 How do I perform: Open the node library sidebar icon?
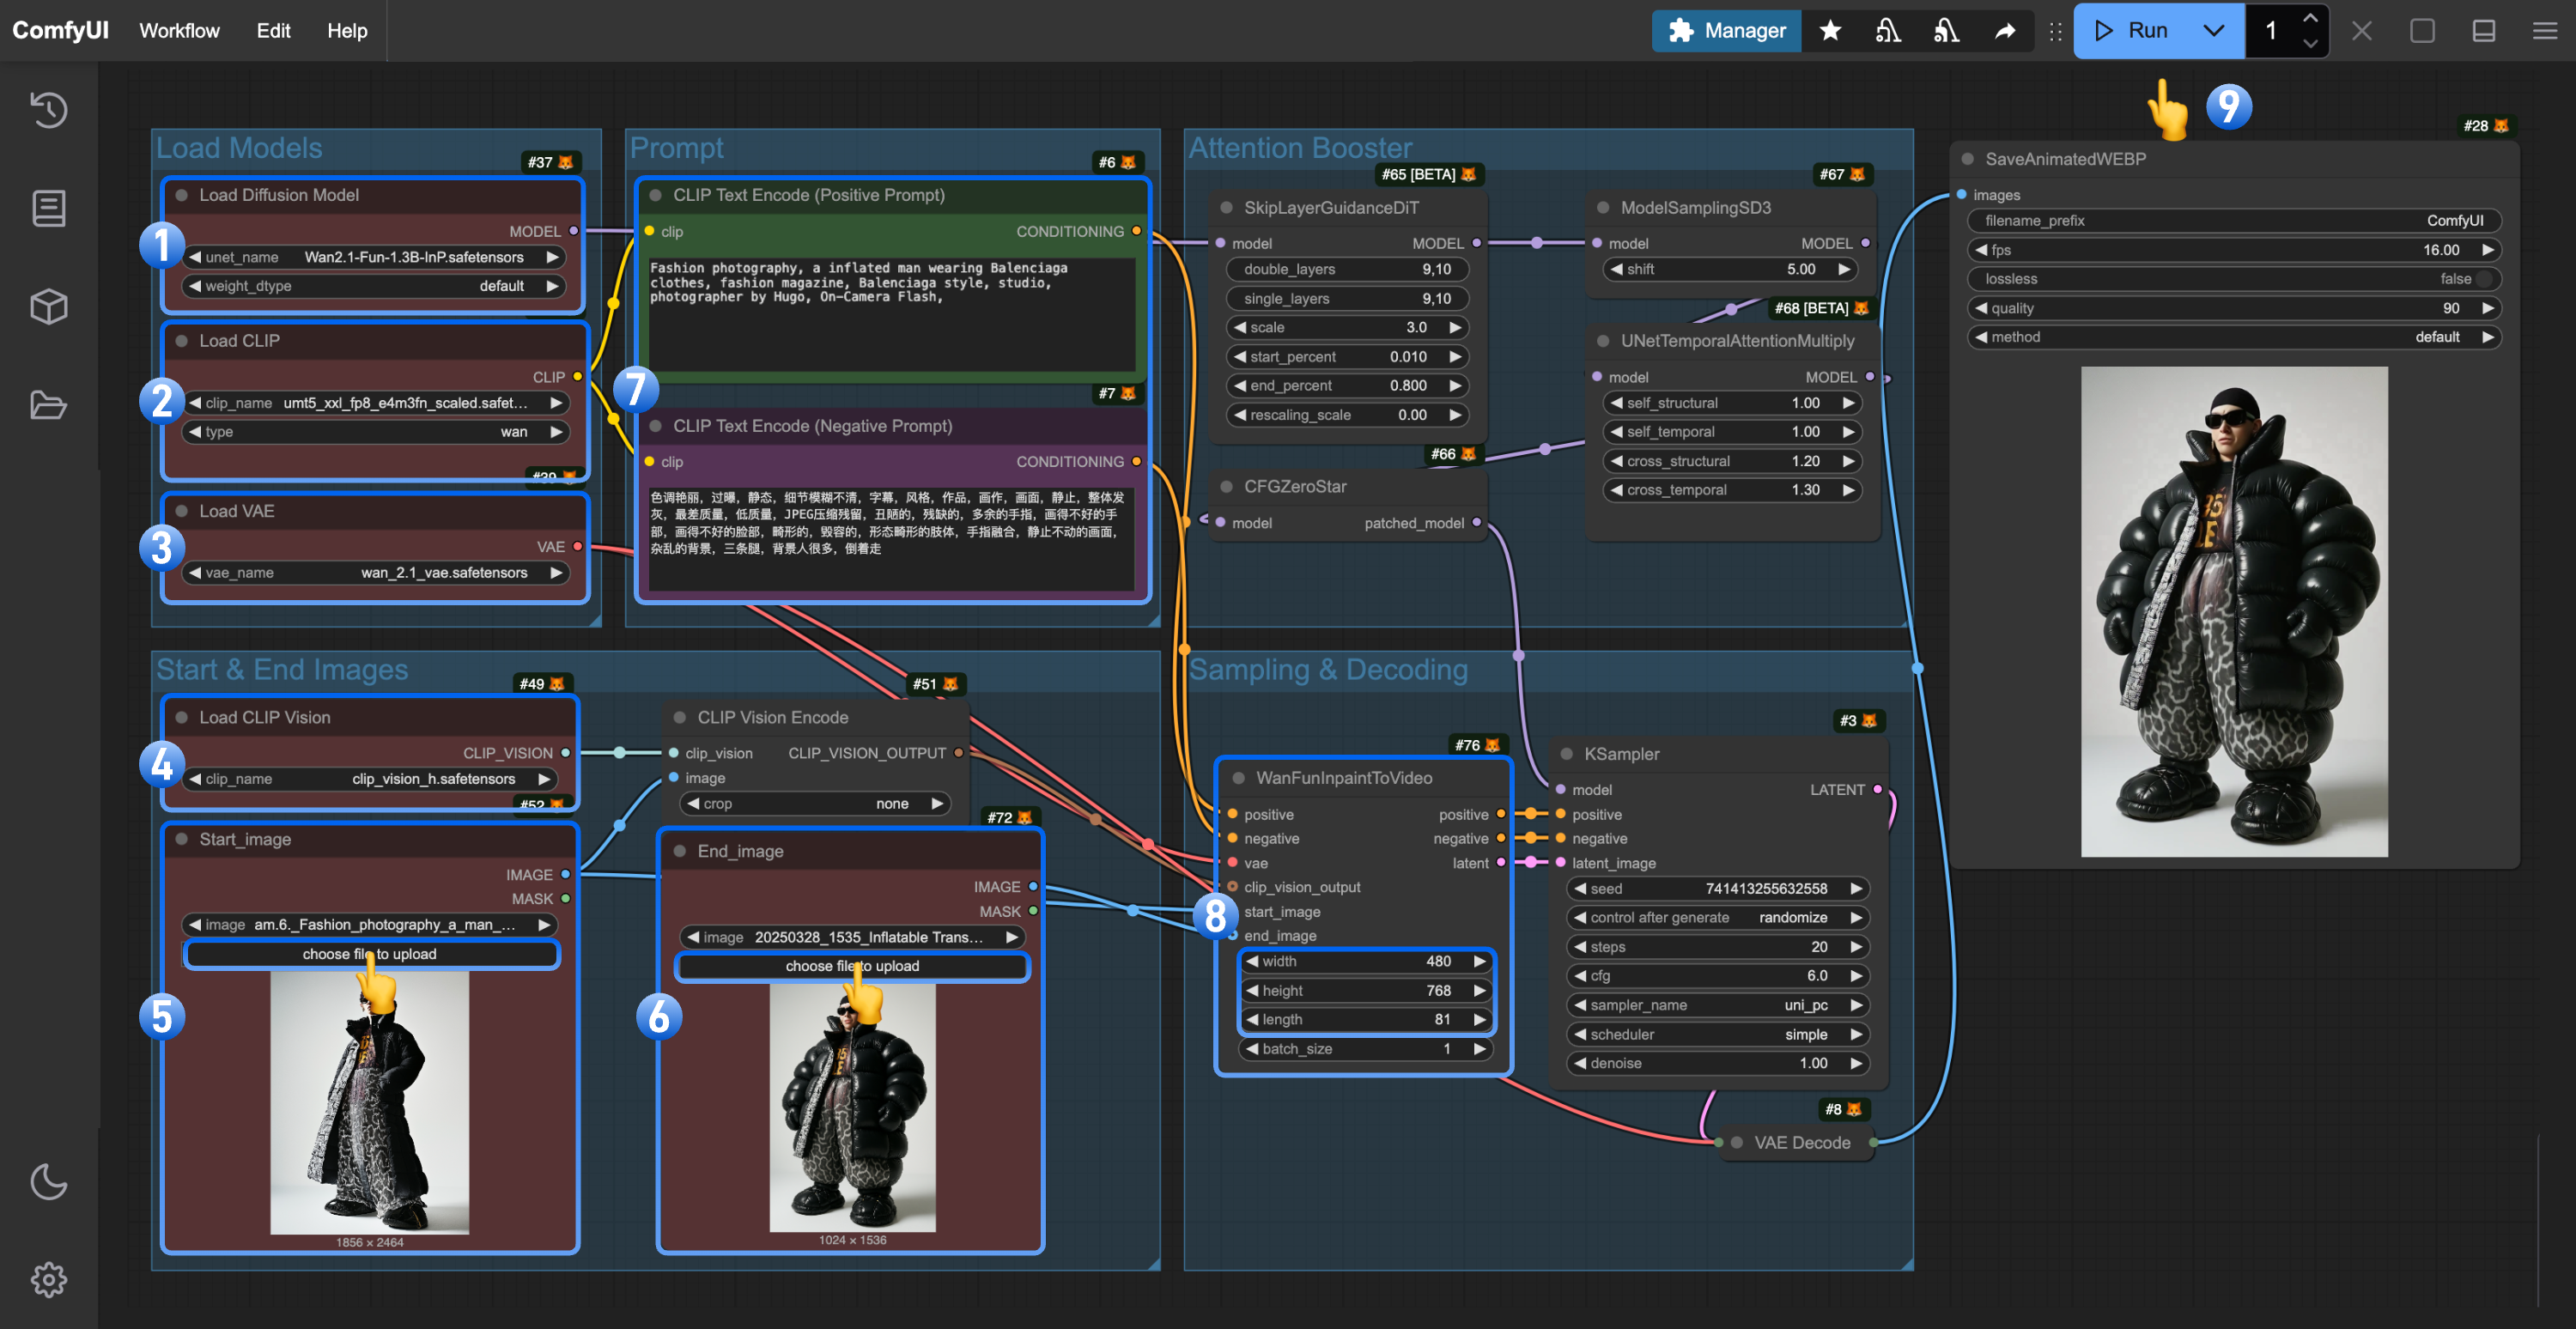click(47, 207)
